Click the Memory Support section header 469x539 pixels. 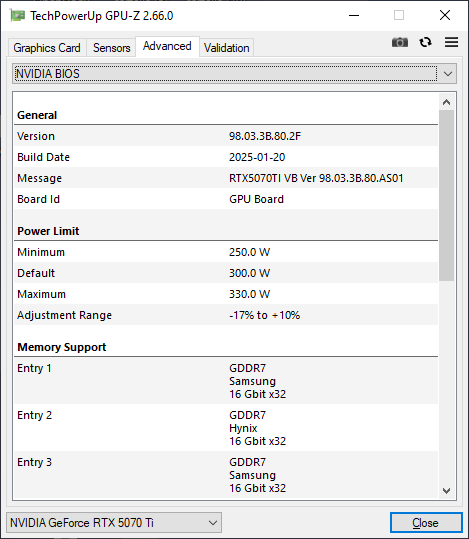(x=62, y=347)
